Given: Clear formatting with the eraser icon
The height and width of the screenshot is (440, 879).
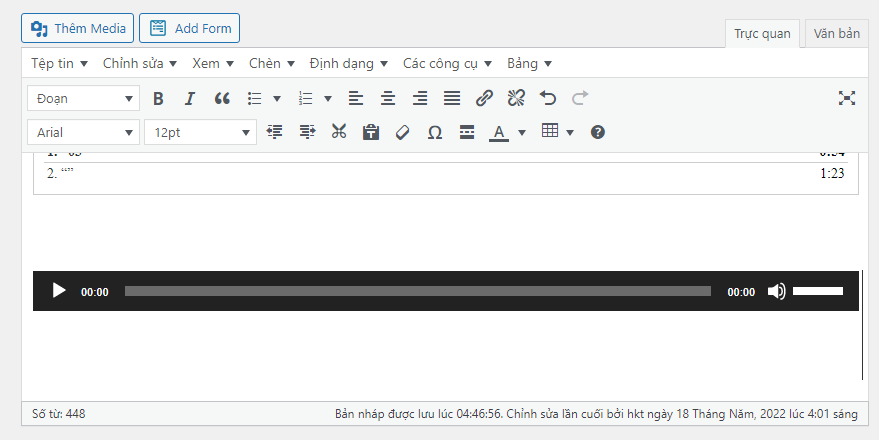Looking at the screenshot, I should pos(403,132).
